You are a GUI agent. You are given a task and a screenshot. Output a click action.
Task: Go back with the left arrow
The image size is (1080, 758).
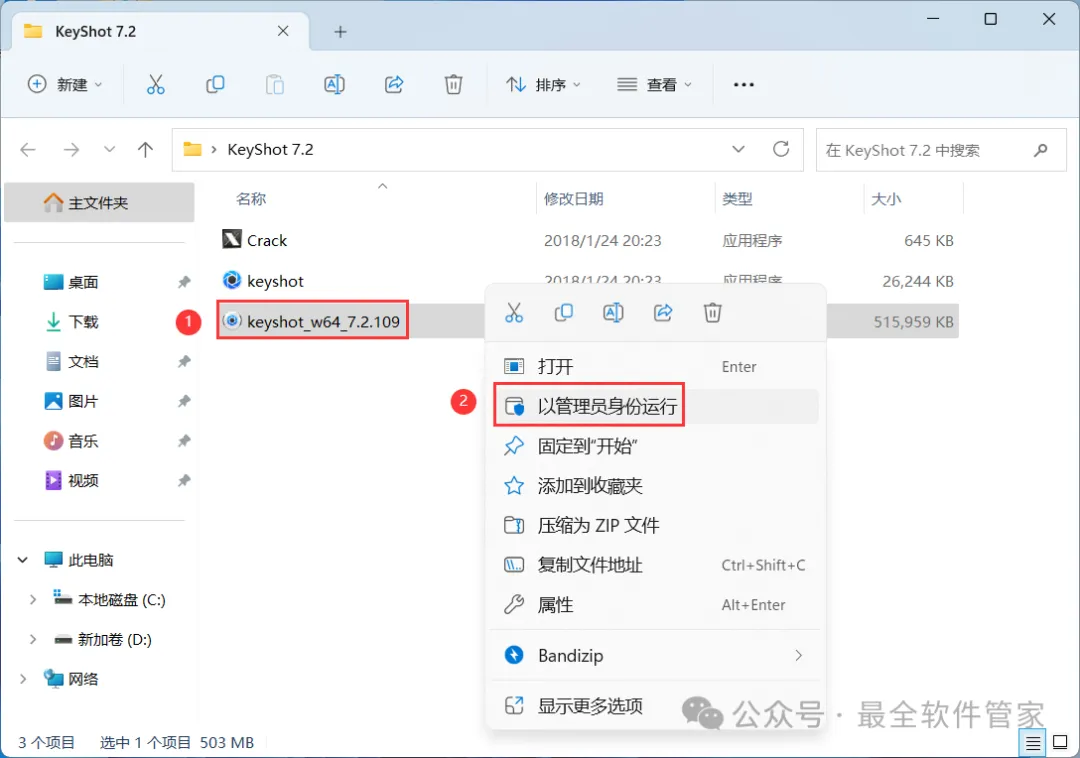(28, 149)
